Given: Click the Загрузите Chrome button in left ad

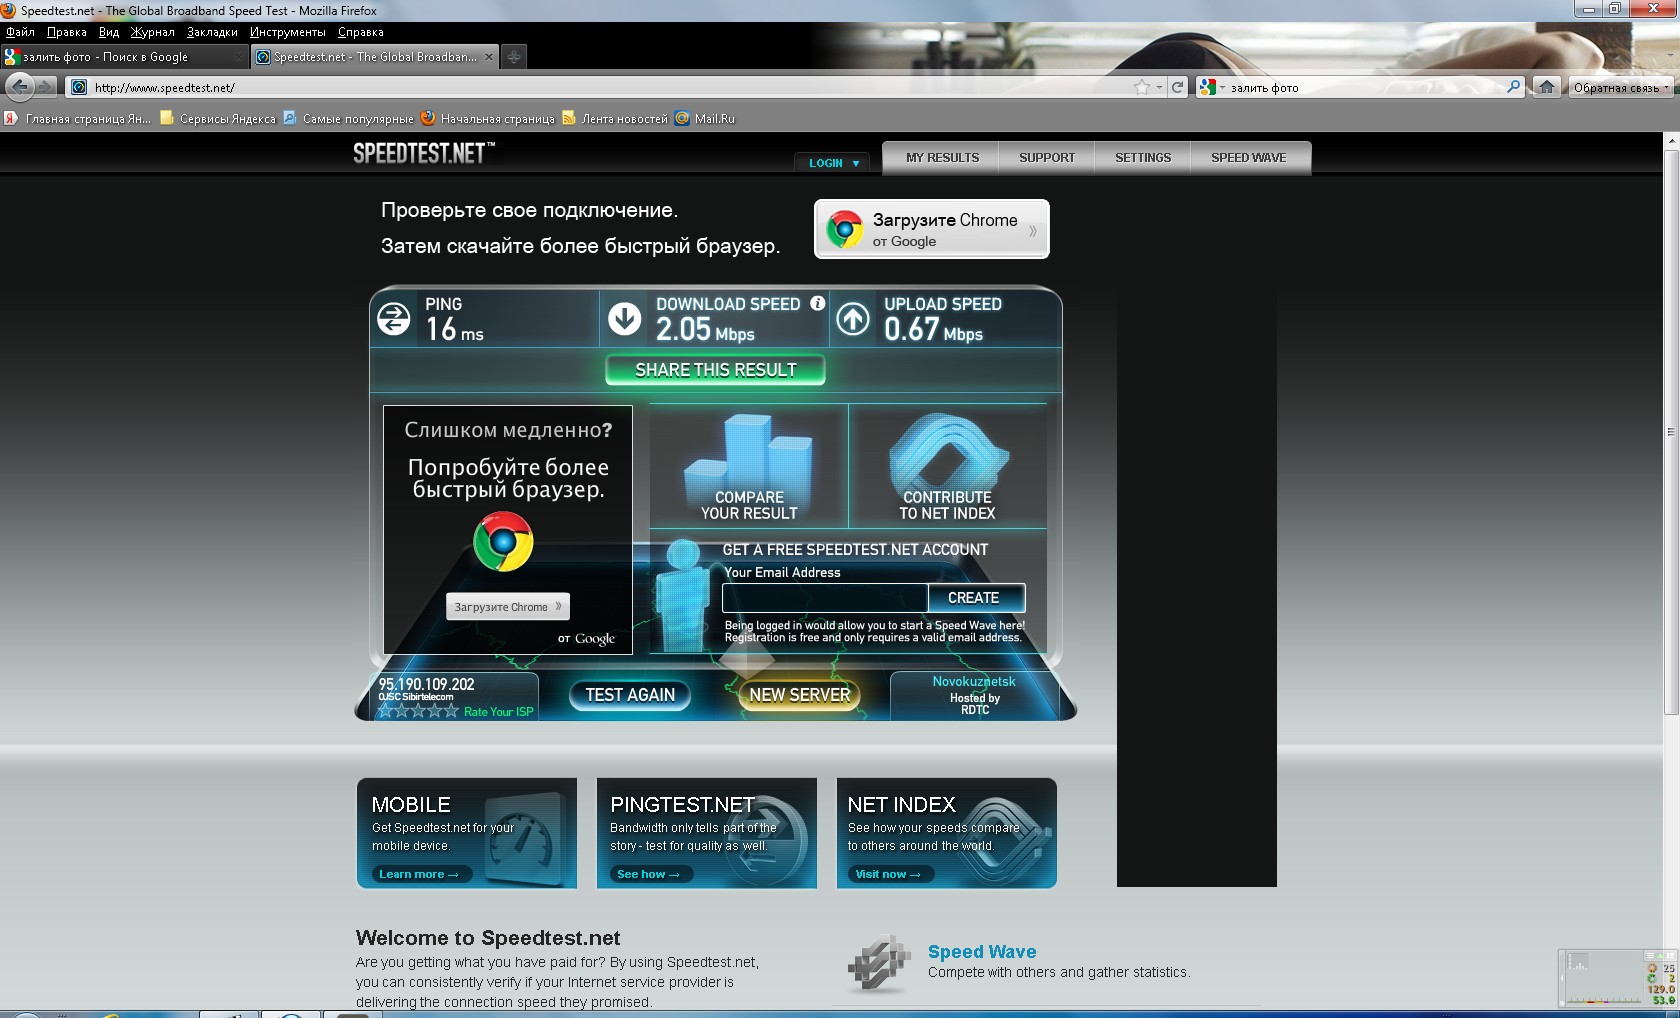Looking at the screenshot, I should [508, 607].
